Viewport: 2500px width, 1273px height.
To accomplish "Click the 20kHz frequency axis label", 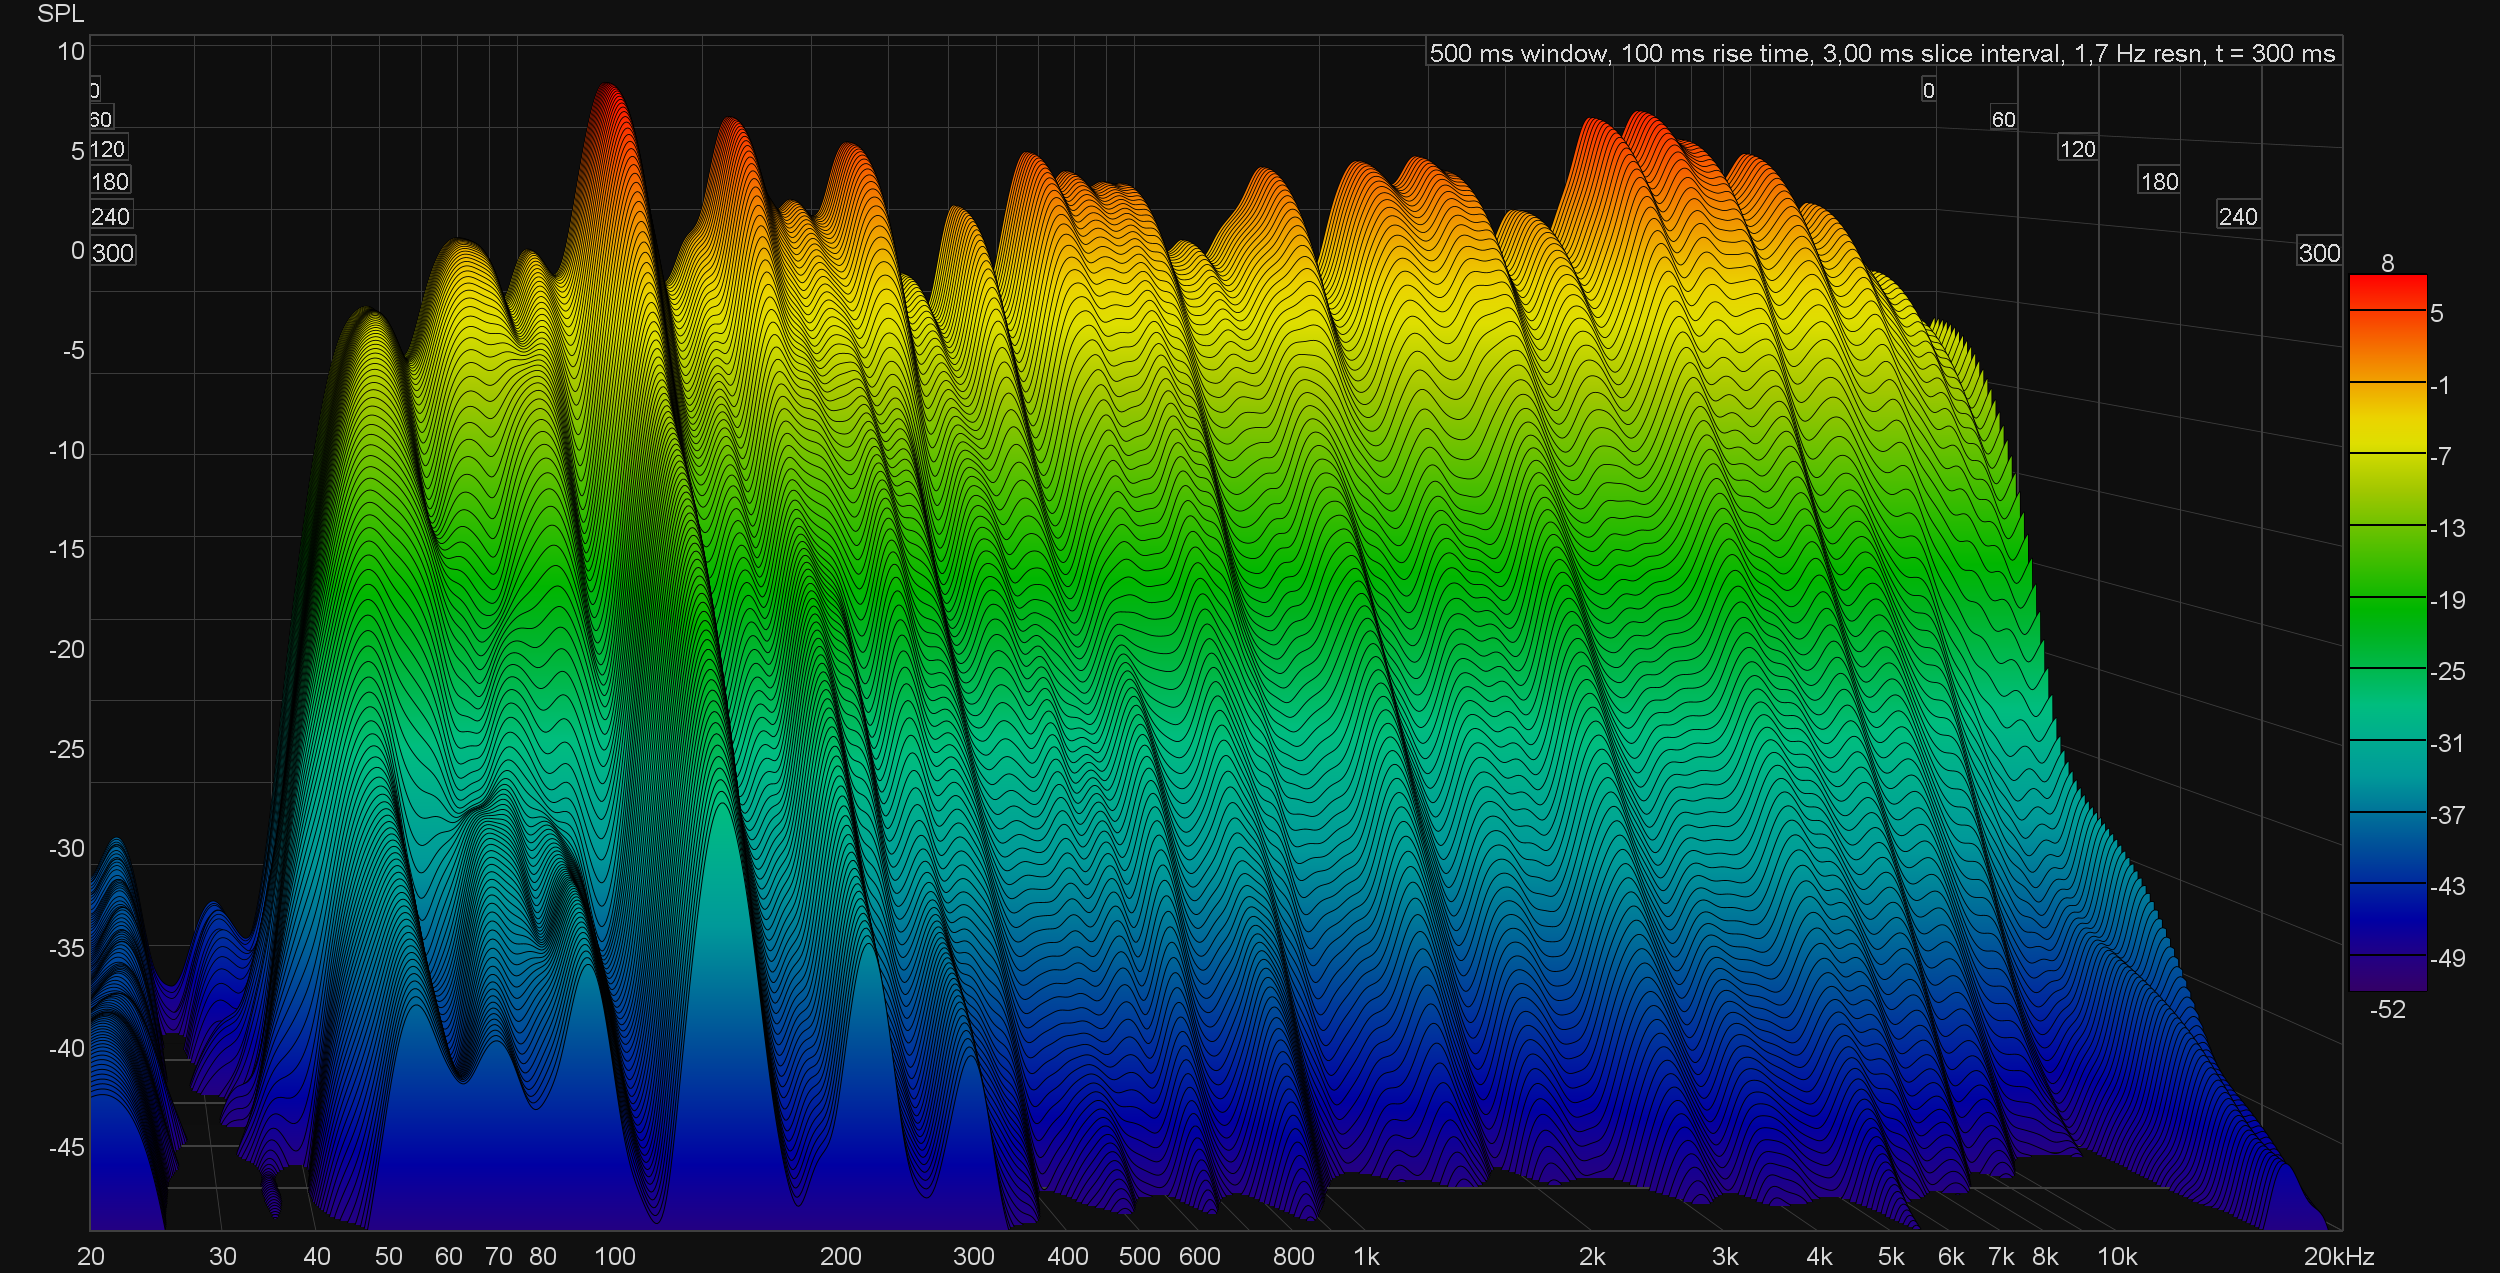I will (2338, 1256).
